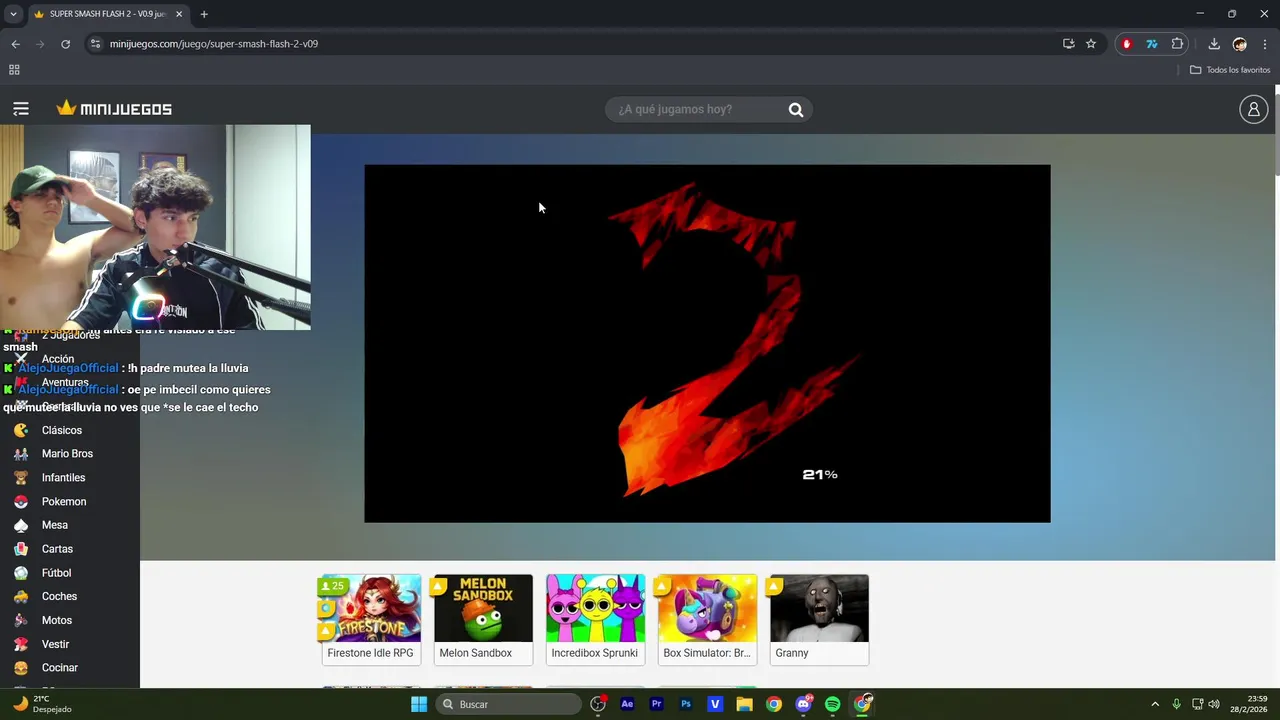Click the Super Smash Flash 2 game canvas
Viewport: 1280px width, 720px height.
coord(707,343)
